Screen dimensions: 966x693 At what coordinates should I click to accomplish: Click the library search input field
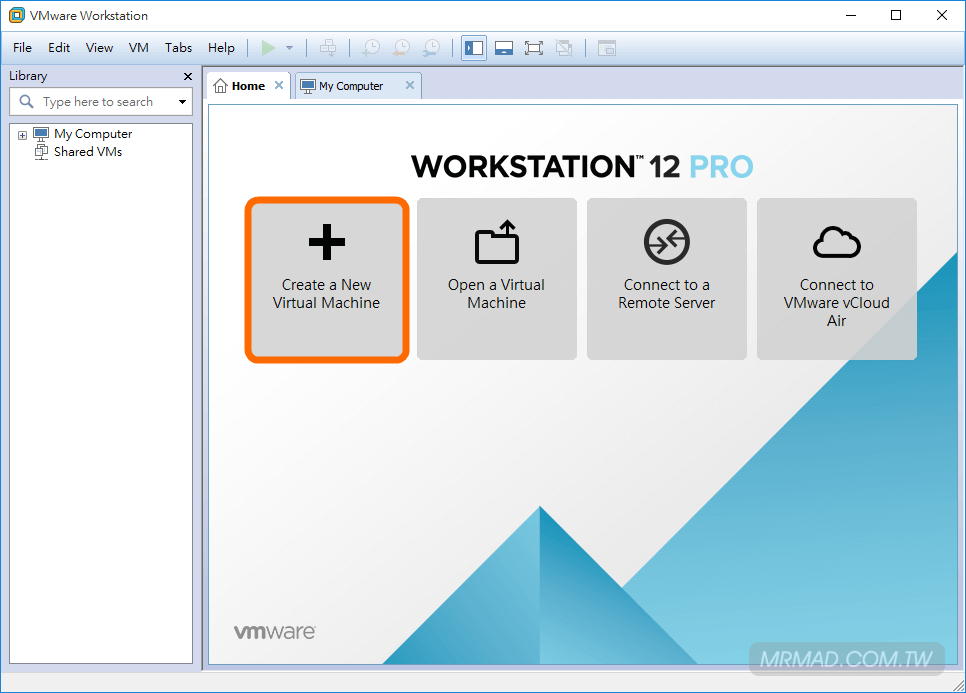point(100,102)
